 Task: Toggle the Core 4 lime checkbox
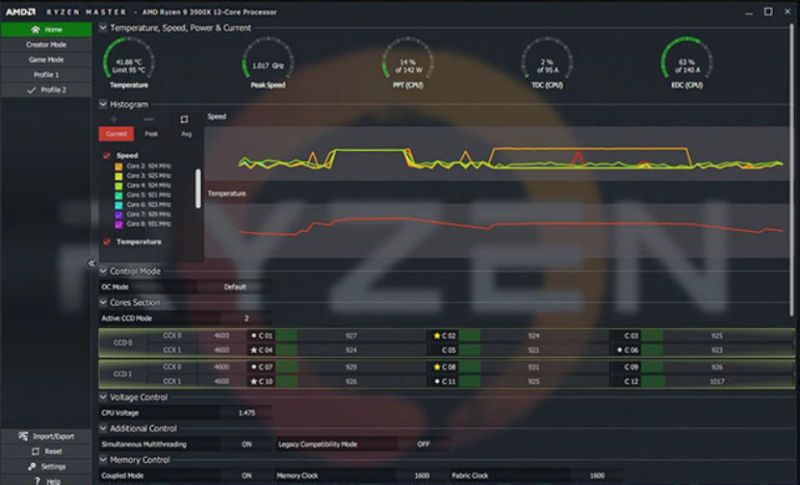coord(118,186)
